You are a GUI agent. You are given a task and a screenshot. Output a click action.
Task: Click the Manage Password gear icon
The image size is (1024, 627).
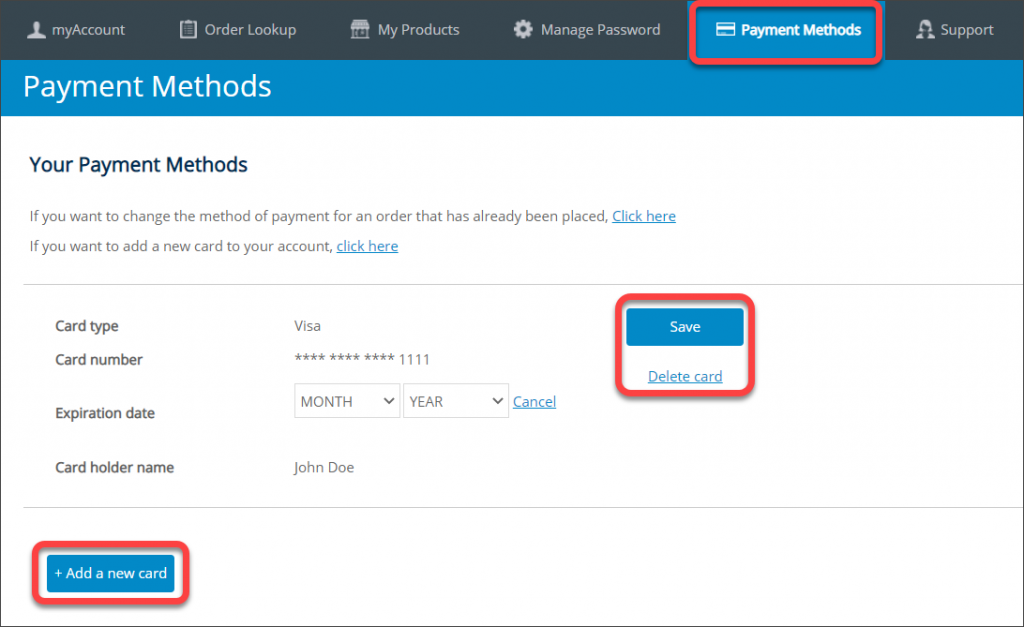click(522, 29)
